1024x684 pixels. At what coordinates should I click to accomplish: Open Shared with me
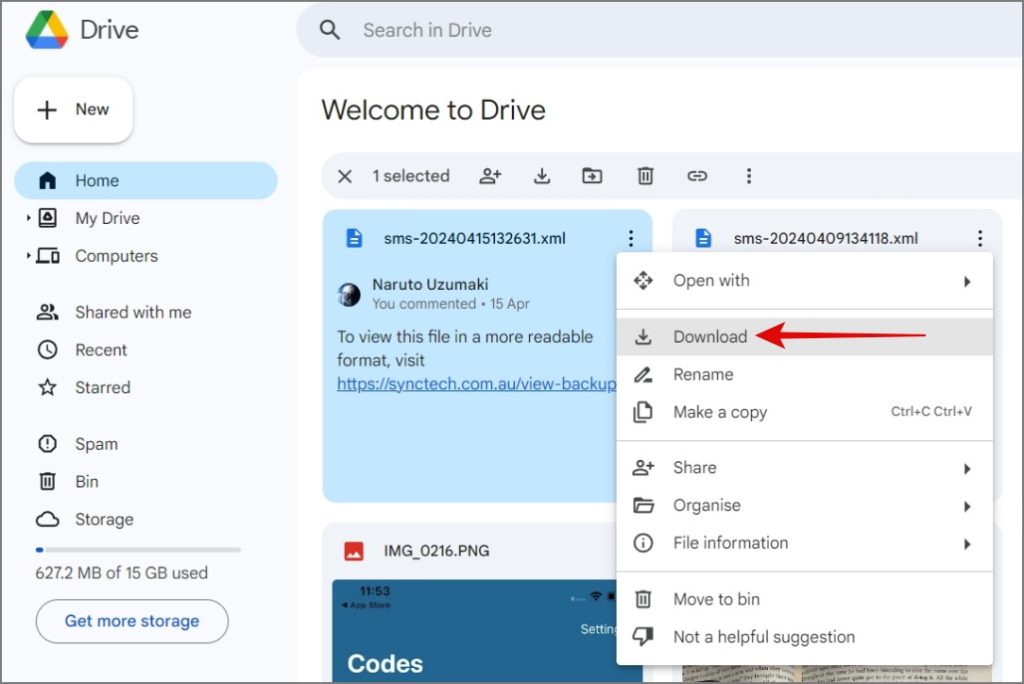click(133, 312)
